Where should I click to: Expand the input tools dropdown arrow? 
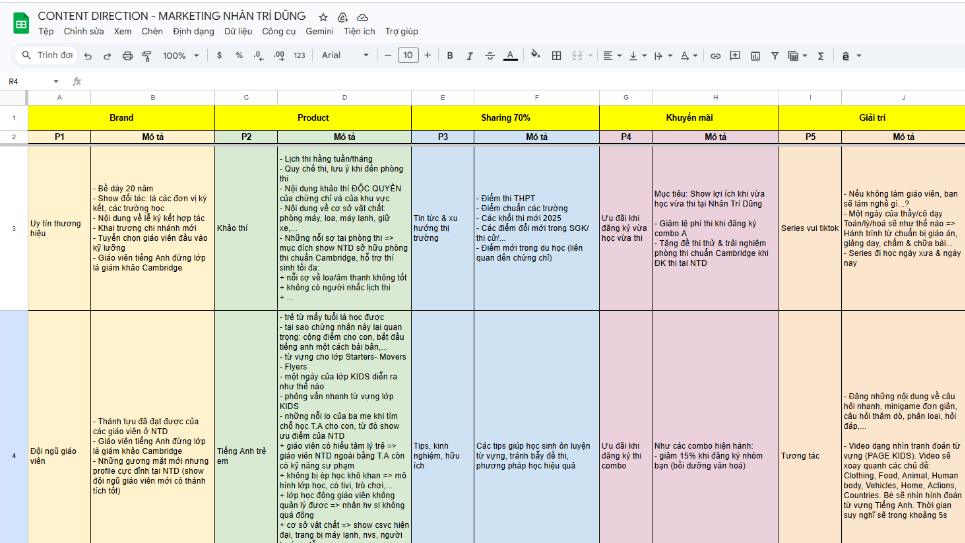pyautogui.click(x=859, y=55)
